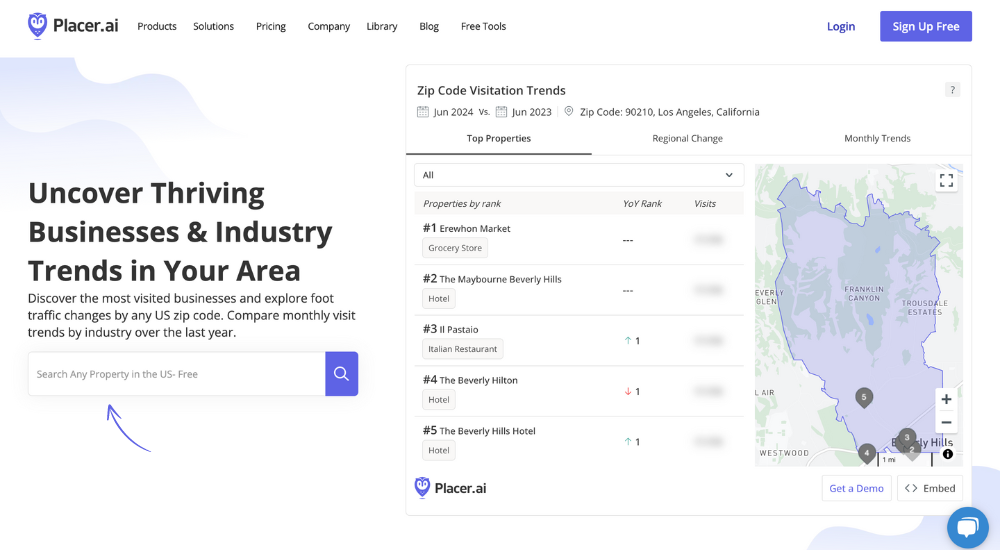This screenshot has width=1000, height=550.
Task: Click the Grocery Store tag
Action: 455,248
